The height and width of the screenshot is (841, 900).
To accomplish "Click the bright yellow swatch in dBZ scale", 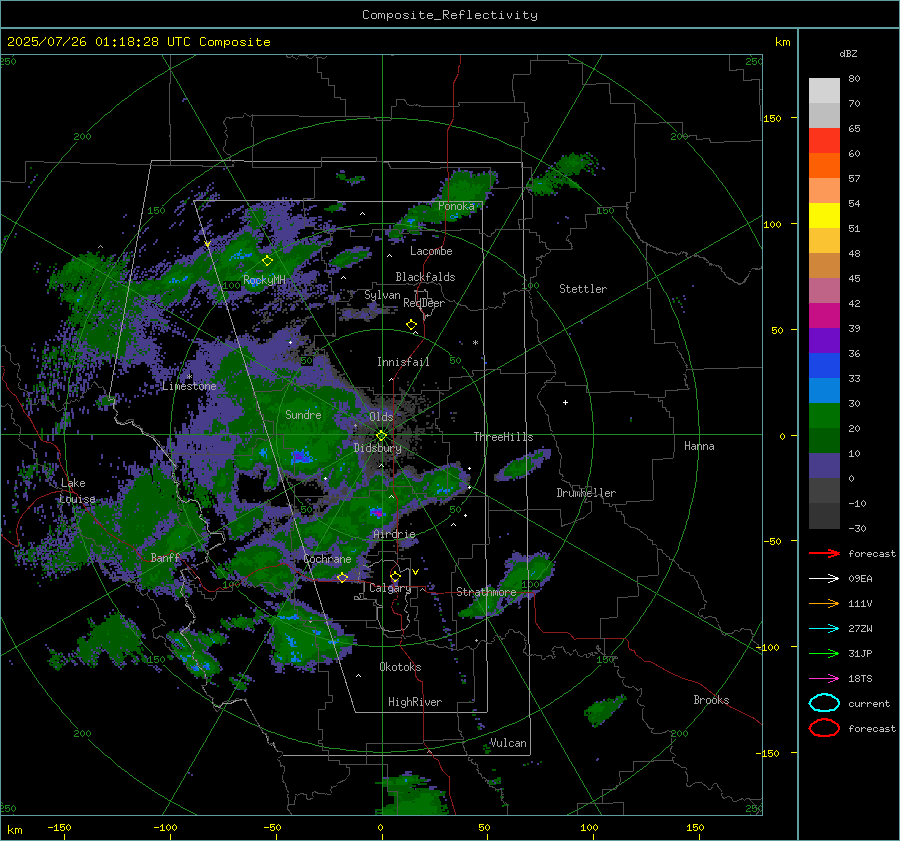I will coord(824,215).
